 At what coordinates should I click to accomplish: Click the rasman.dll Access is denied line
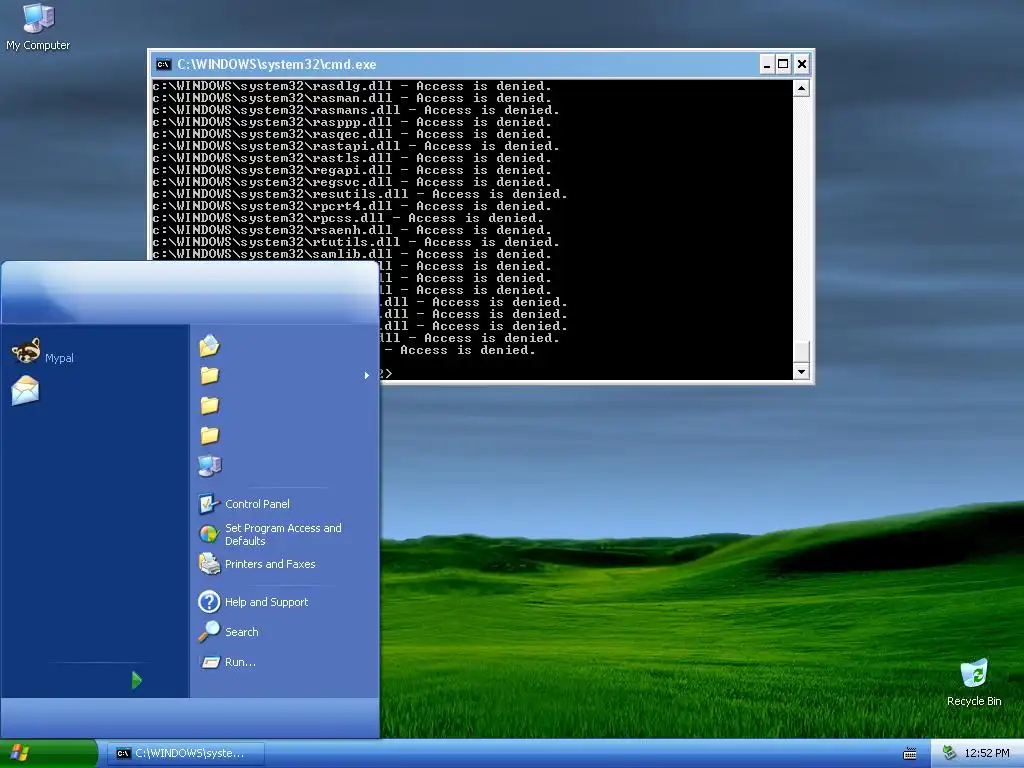352,98
